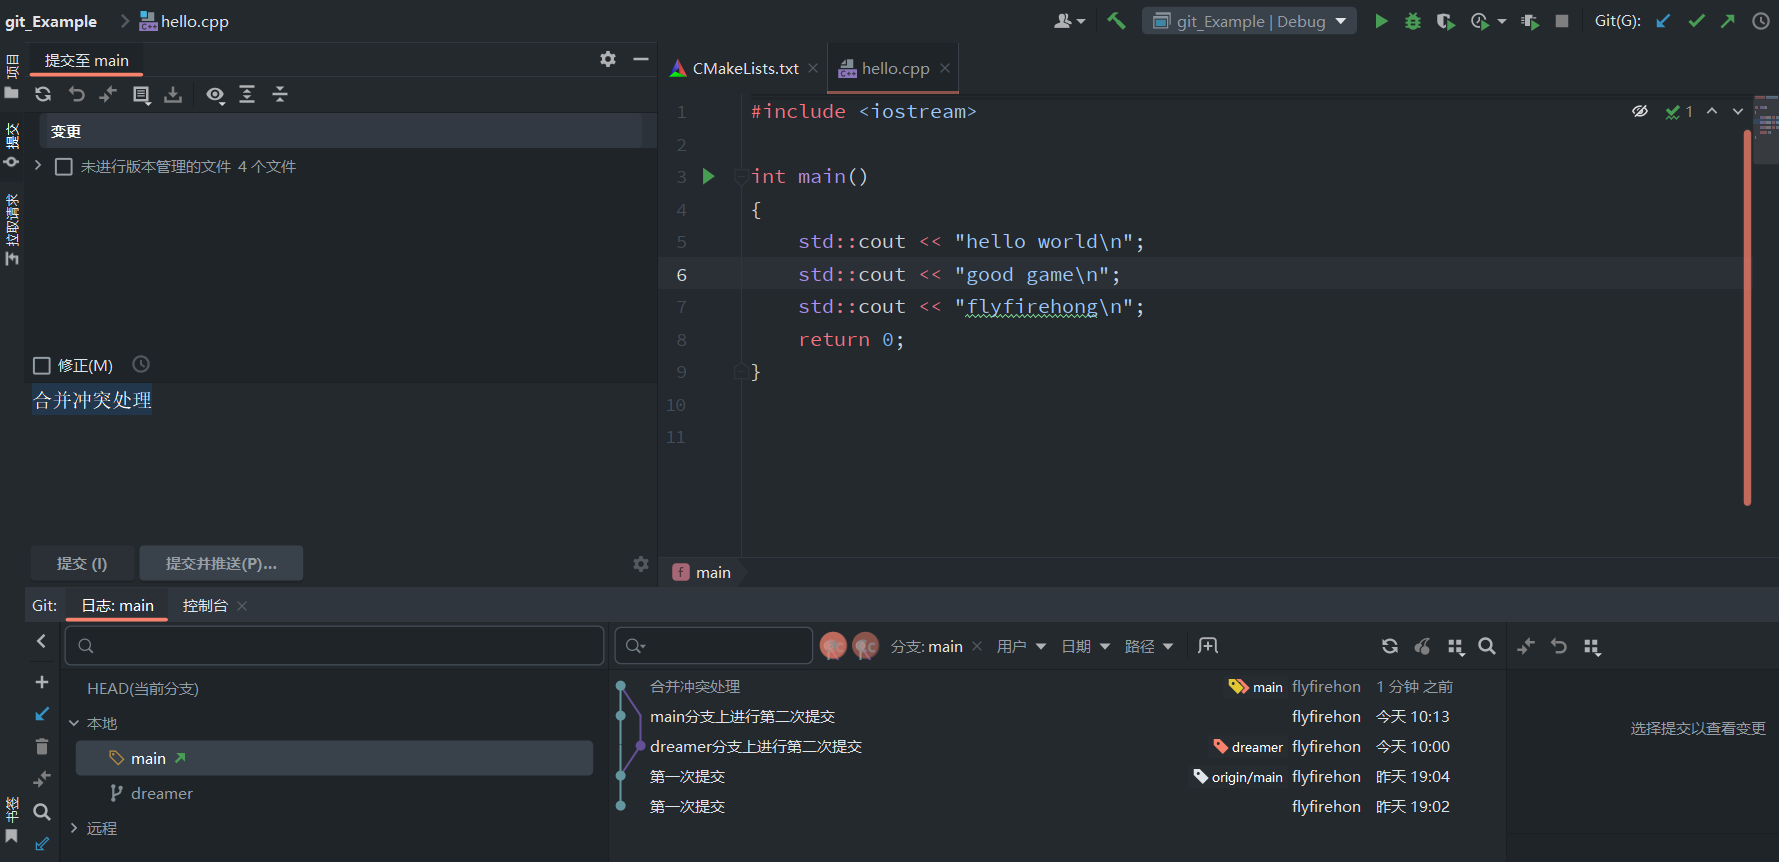The height and width of the screenshot is (862, 1779).
Task: Click the 提交并推送(P)... commit and push button
Action: 221,564
